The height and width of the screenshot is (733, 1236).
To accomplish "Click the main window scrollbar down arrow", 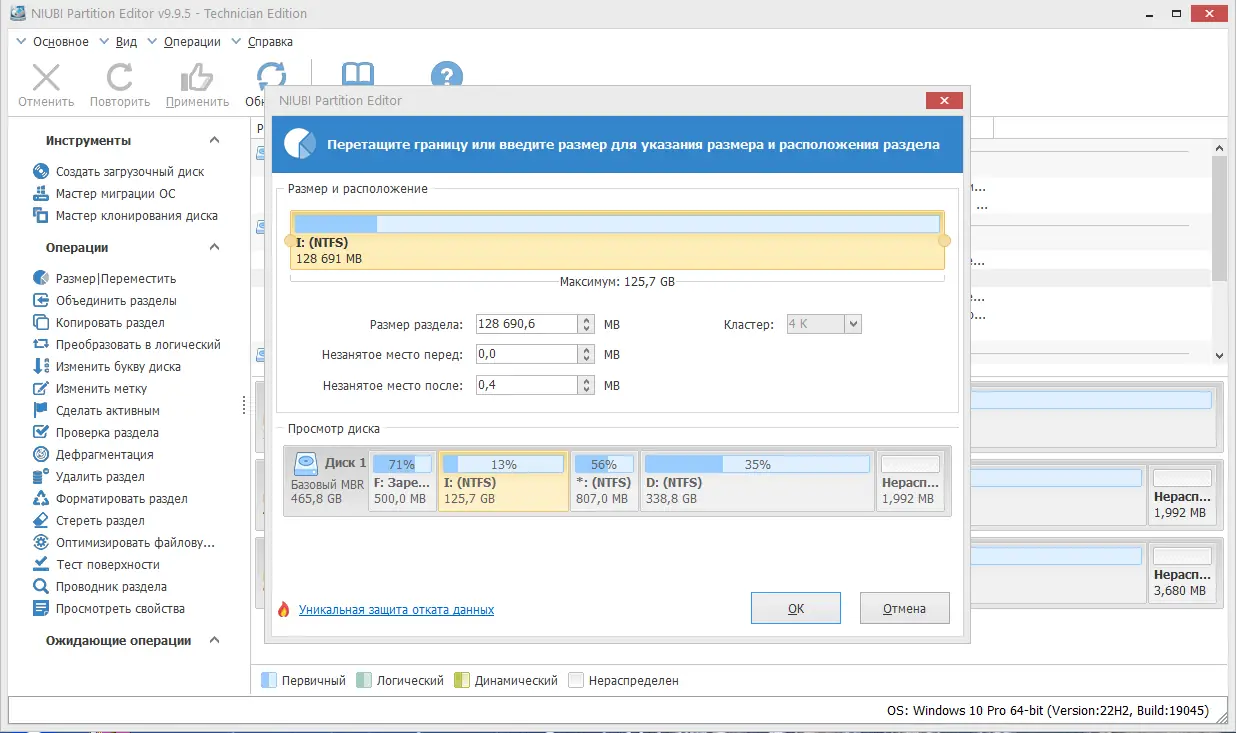I will [x=1219, y=355].
